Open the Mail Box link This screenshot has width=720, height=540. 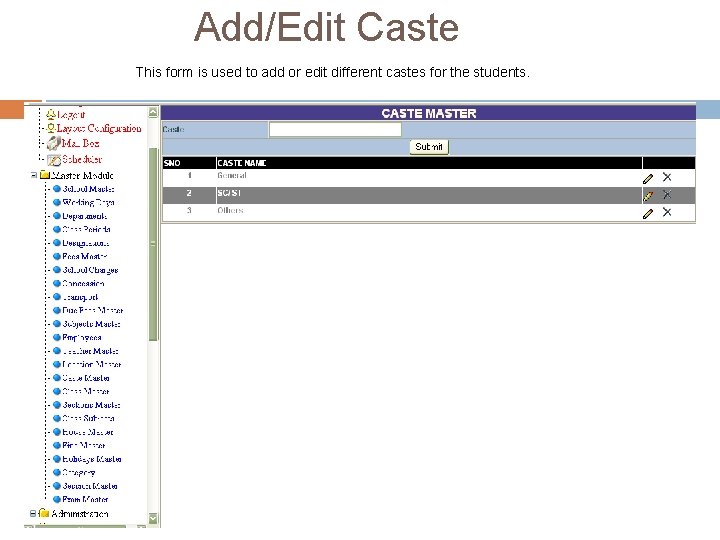[x=80, y=143]
